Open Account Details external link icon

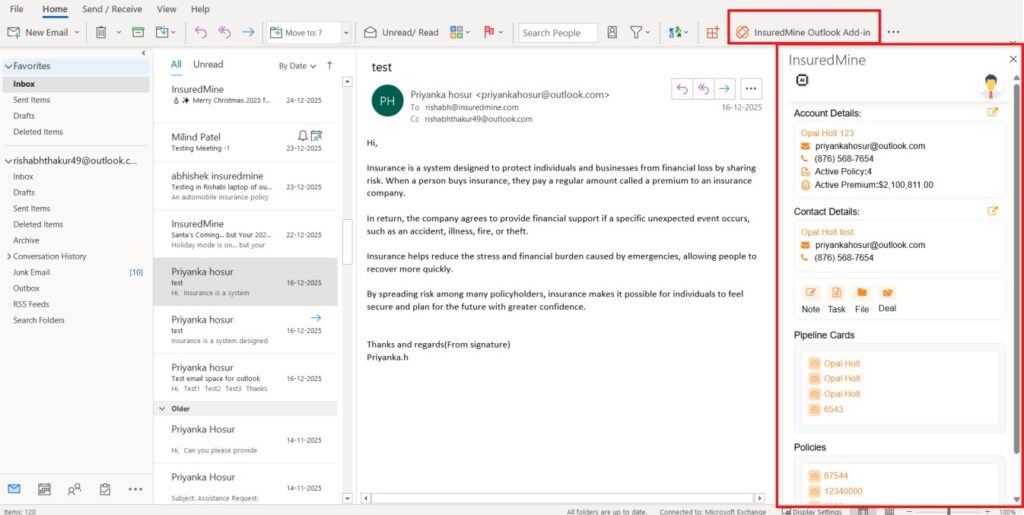[x=992, y=112]
